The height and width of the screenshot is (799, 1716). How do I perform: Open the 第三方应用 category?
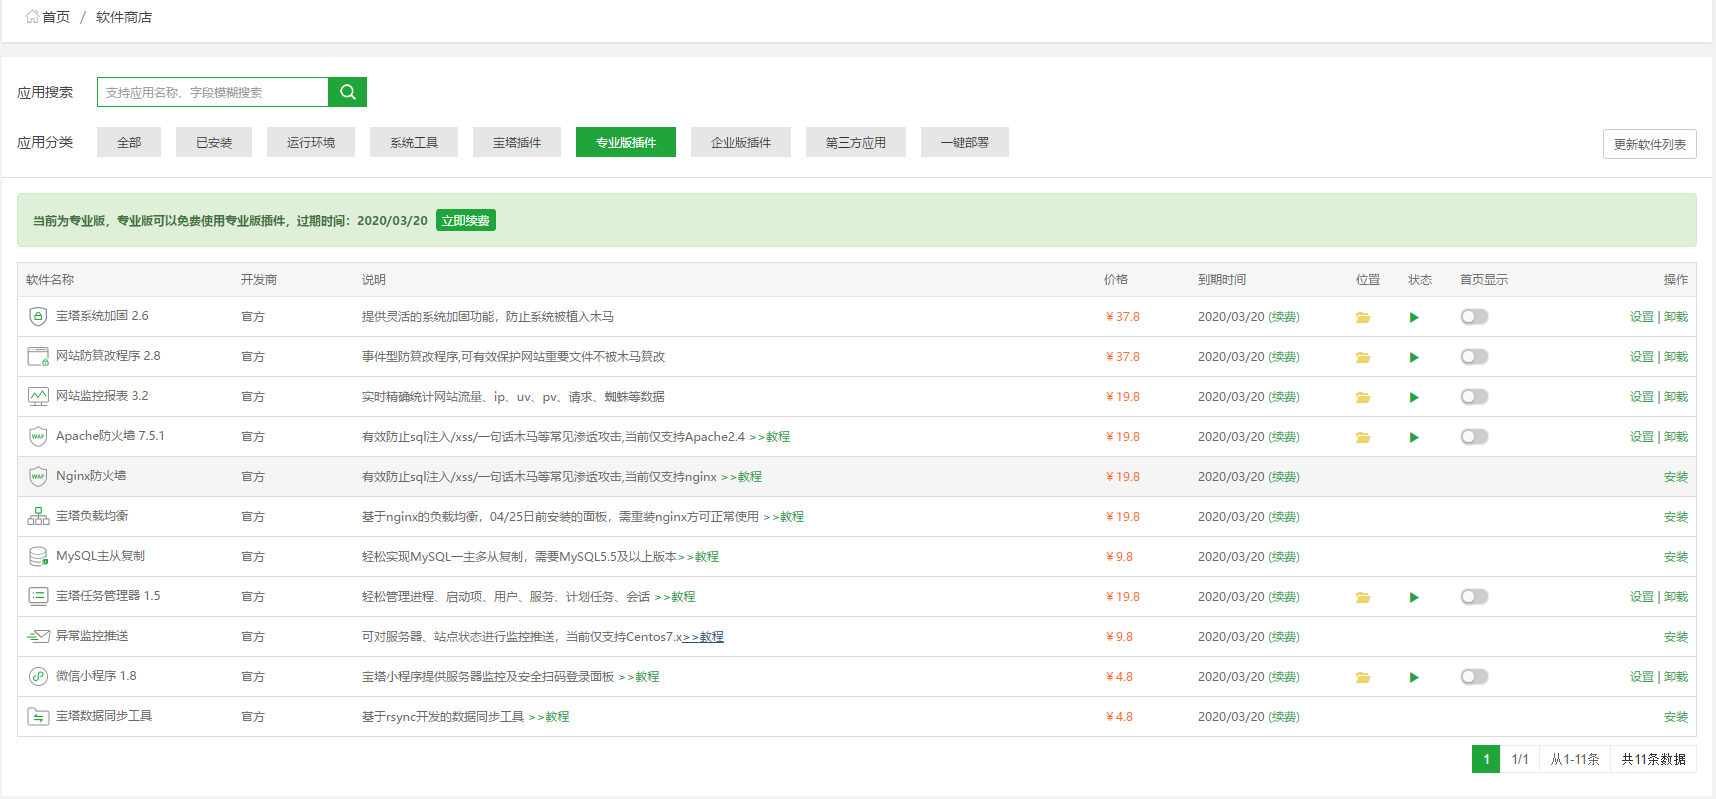point(855,143)
